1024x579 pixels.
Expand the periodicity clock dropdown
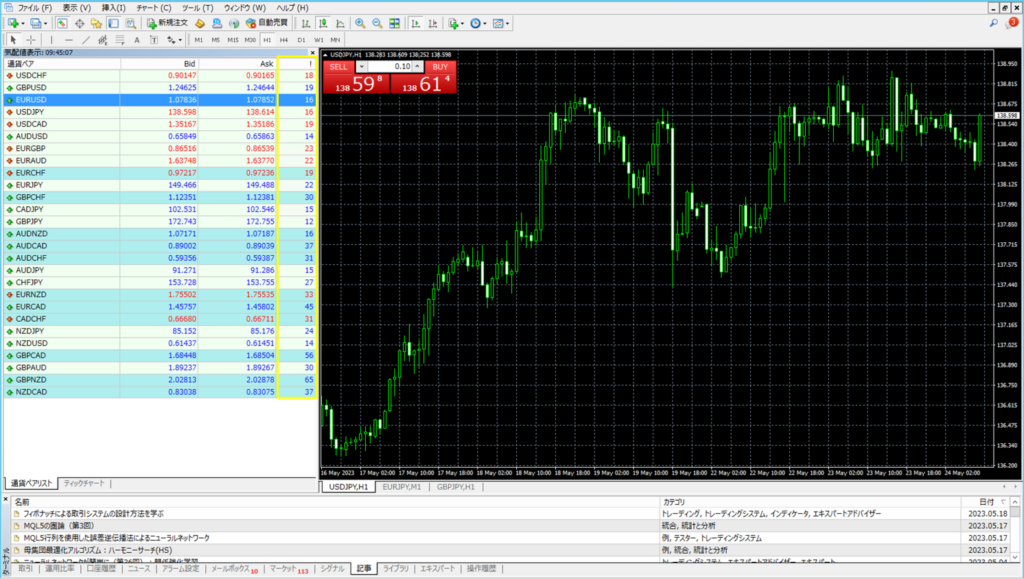click(x=486, y=23)
